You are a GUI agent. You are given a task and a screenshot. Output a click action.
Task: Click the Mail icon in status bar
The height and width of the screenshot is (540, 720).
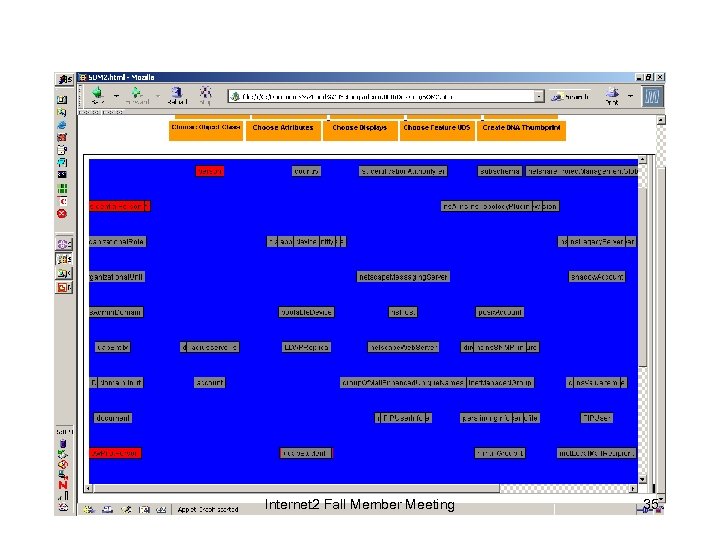(107, 509)
